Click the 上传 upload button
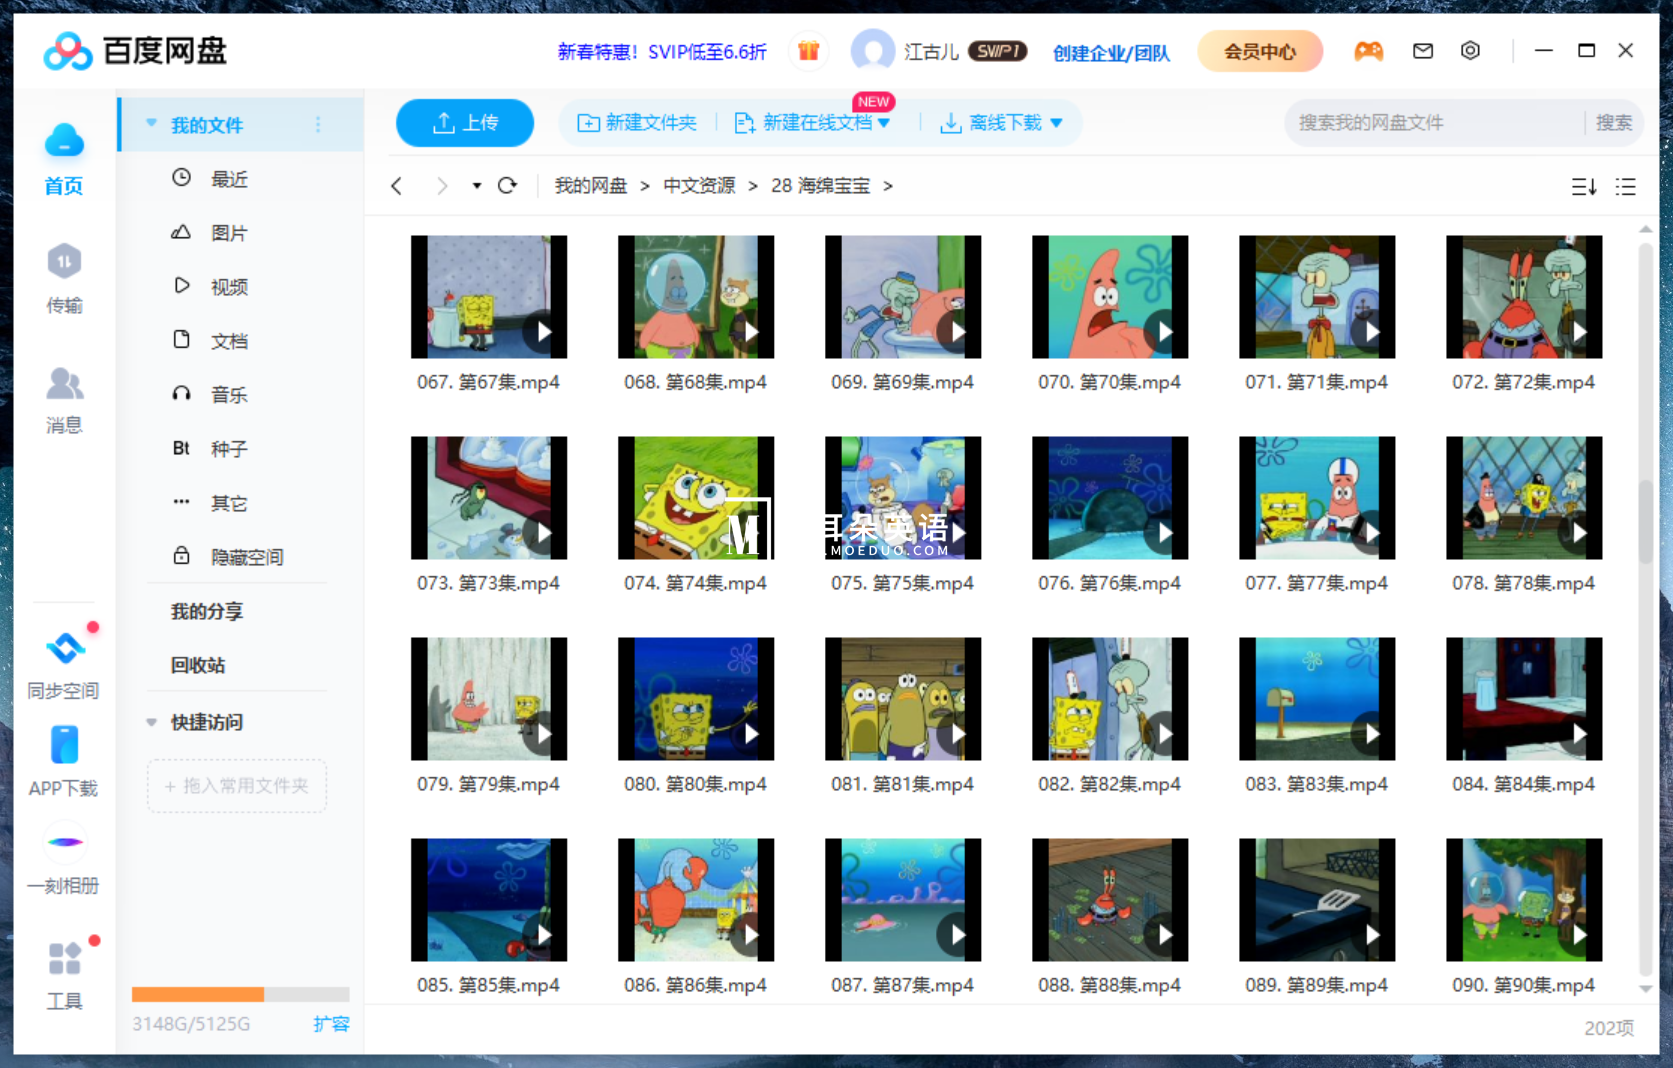 pos(464,122)
